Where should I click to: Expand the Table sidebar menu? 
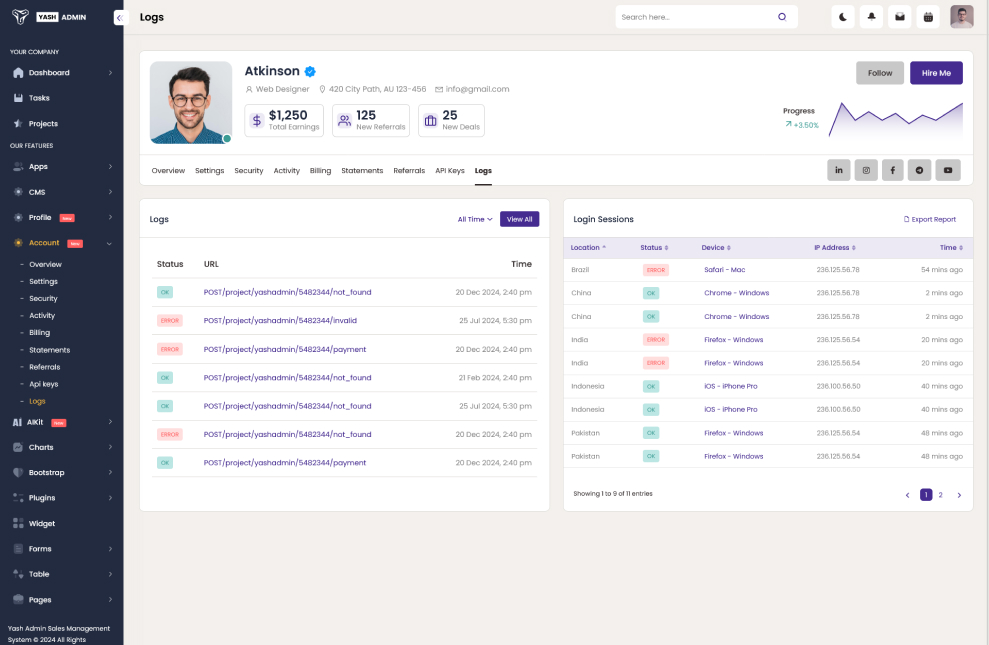pos(61,574)
